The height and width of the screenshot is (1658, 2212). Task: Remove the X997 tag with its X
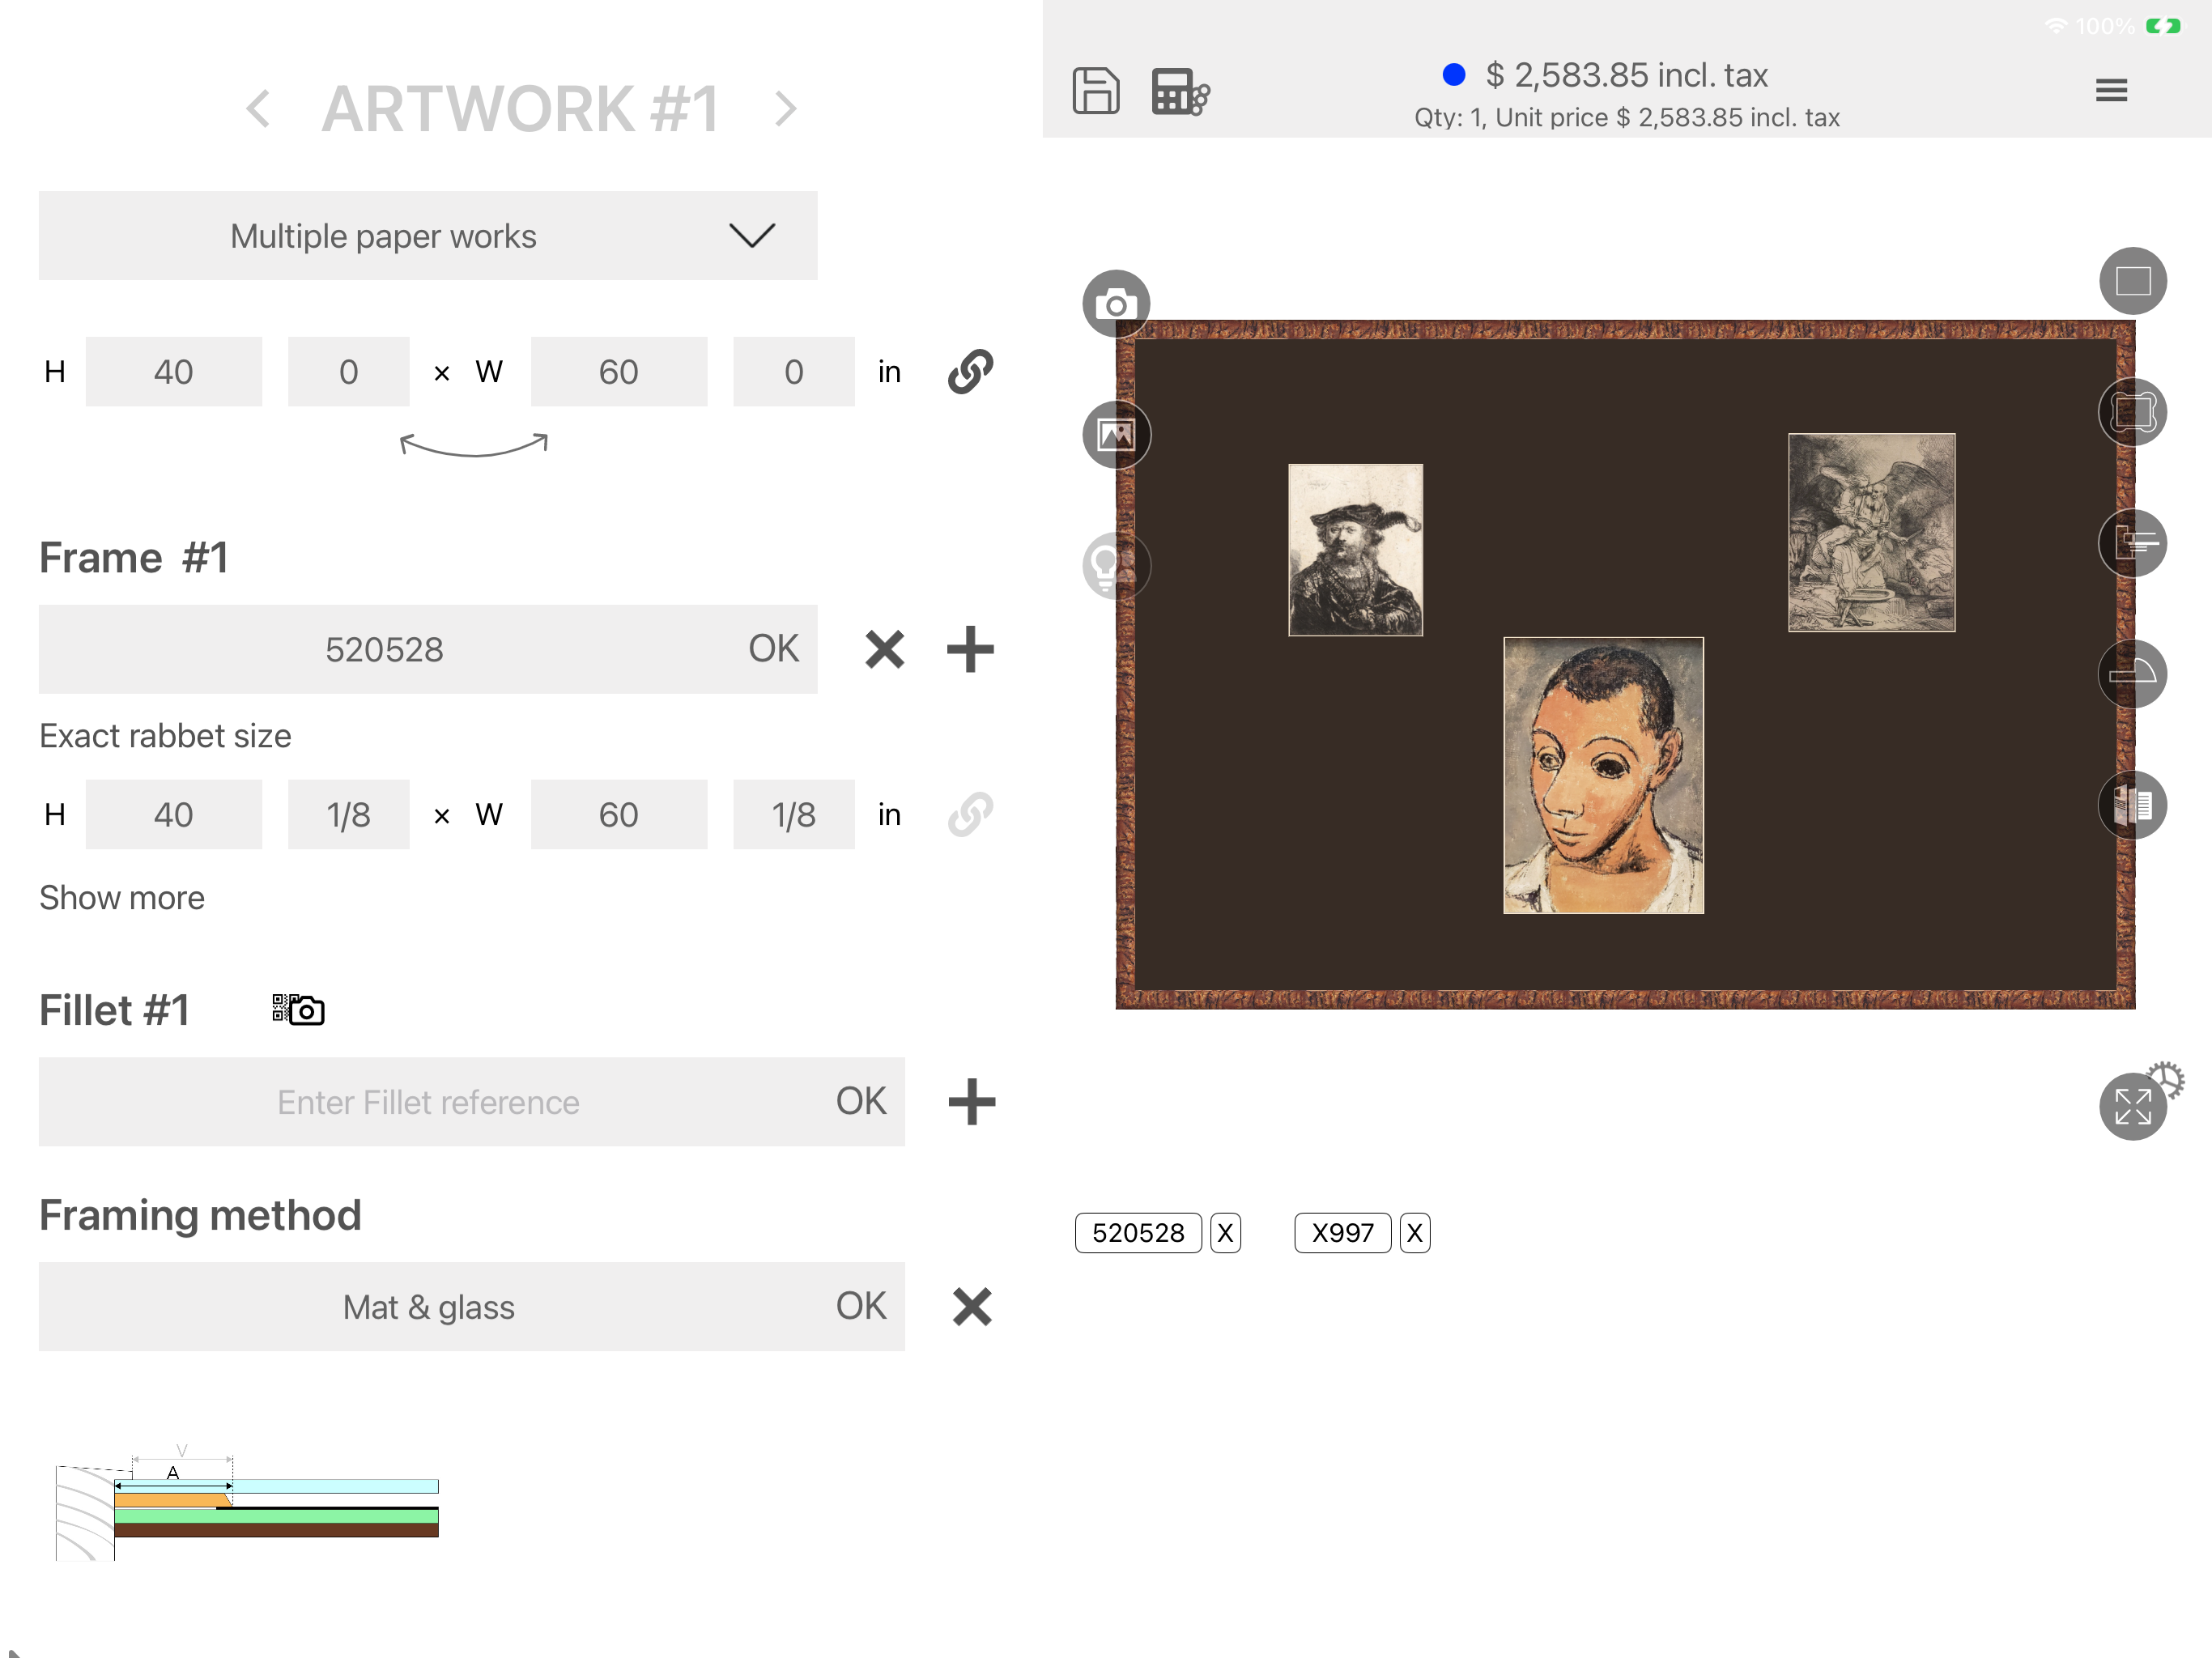pos(1414,1233)
